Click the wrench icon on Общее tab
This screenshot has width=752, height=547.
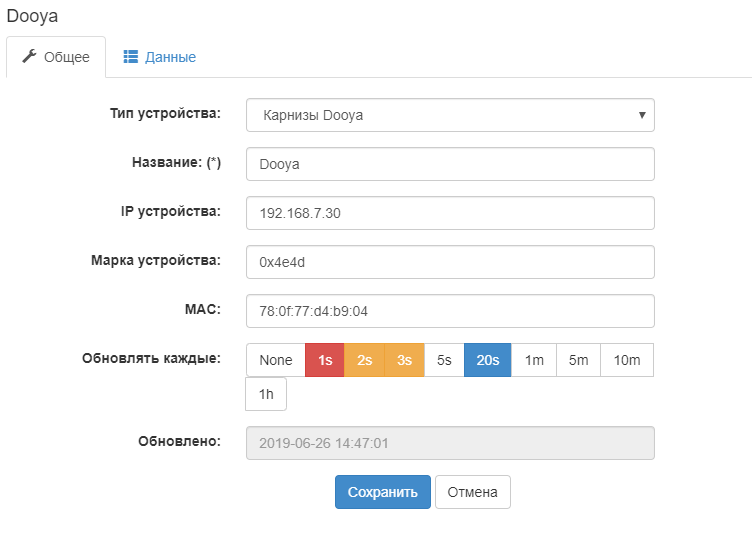[x=29, y=57]
